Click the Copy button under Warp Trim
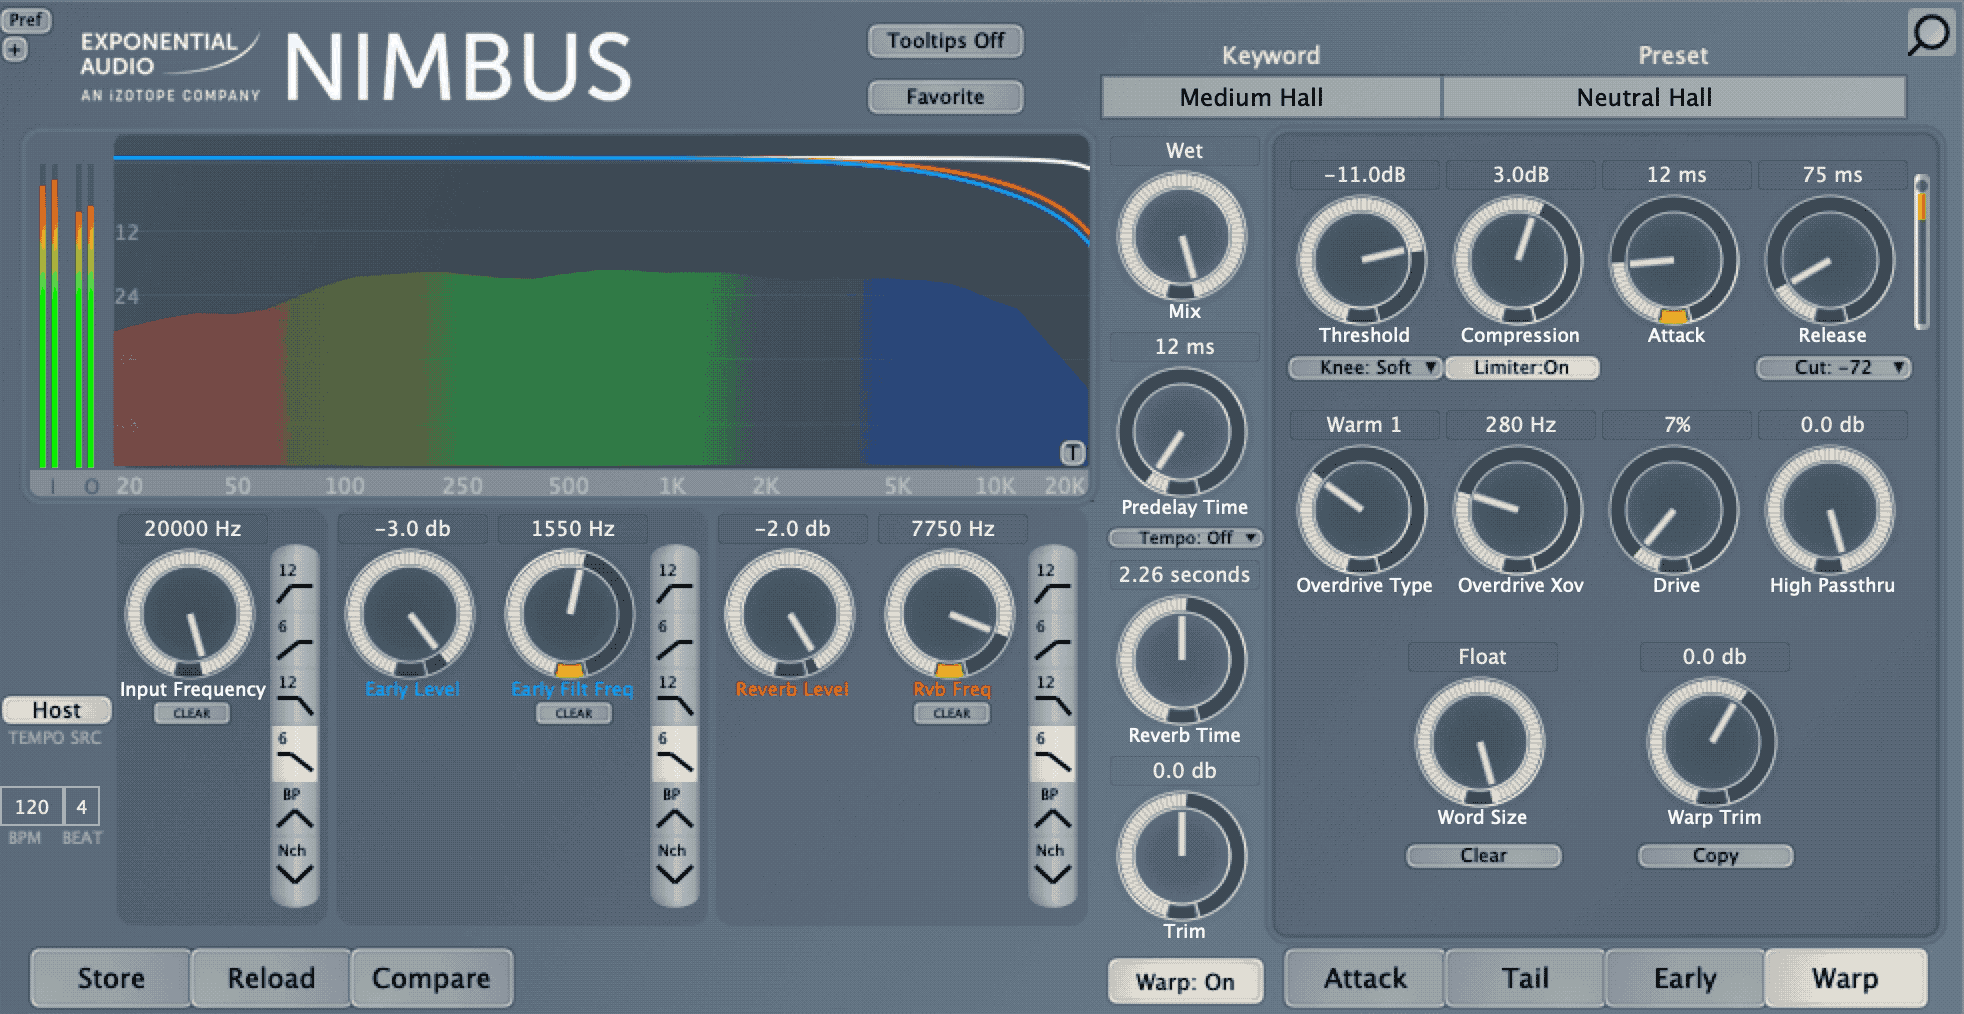The height and width of the screenshot is (1014, 1964). [1715, 856]
